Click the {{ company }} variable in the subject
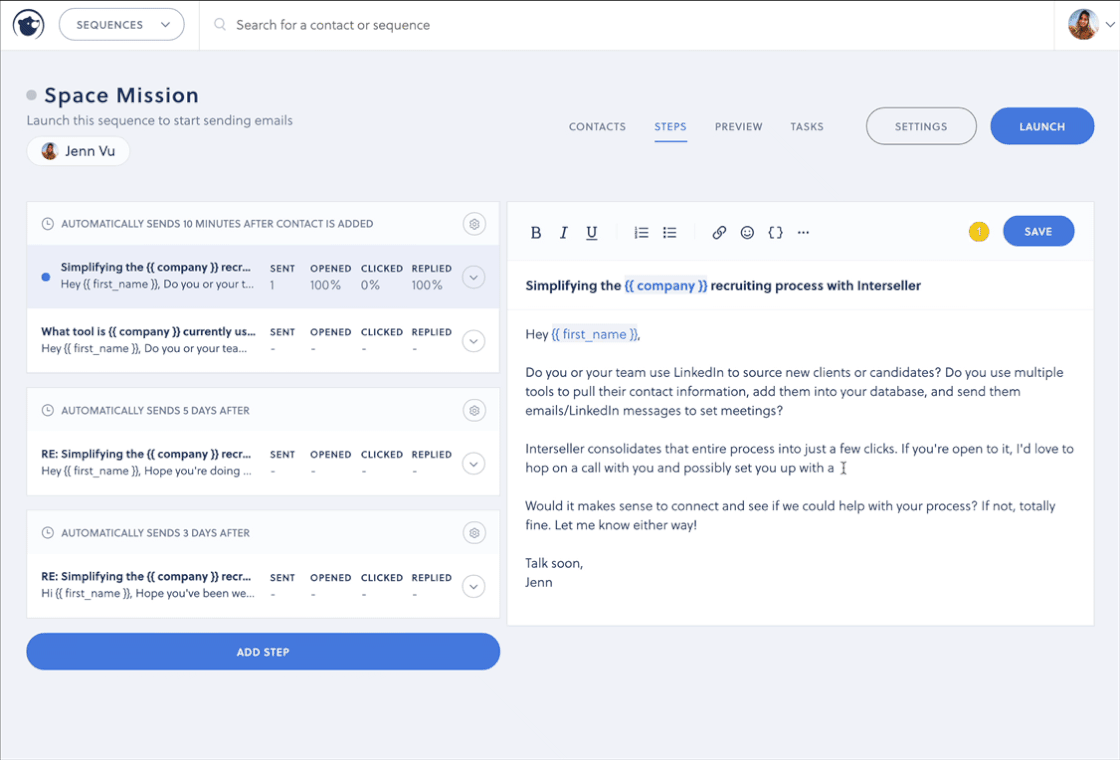The height and width of the screenshot is (760, 1120). point(666,286)
